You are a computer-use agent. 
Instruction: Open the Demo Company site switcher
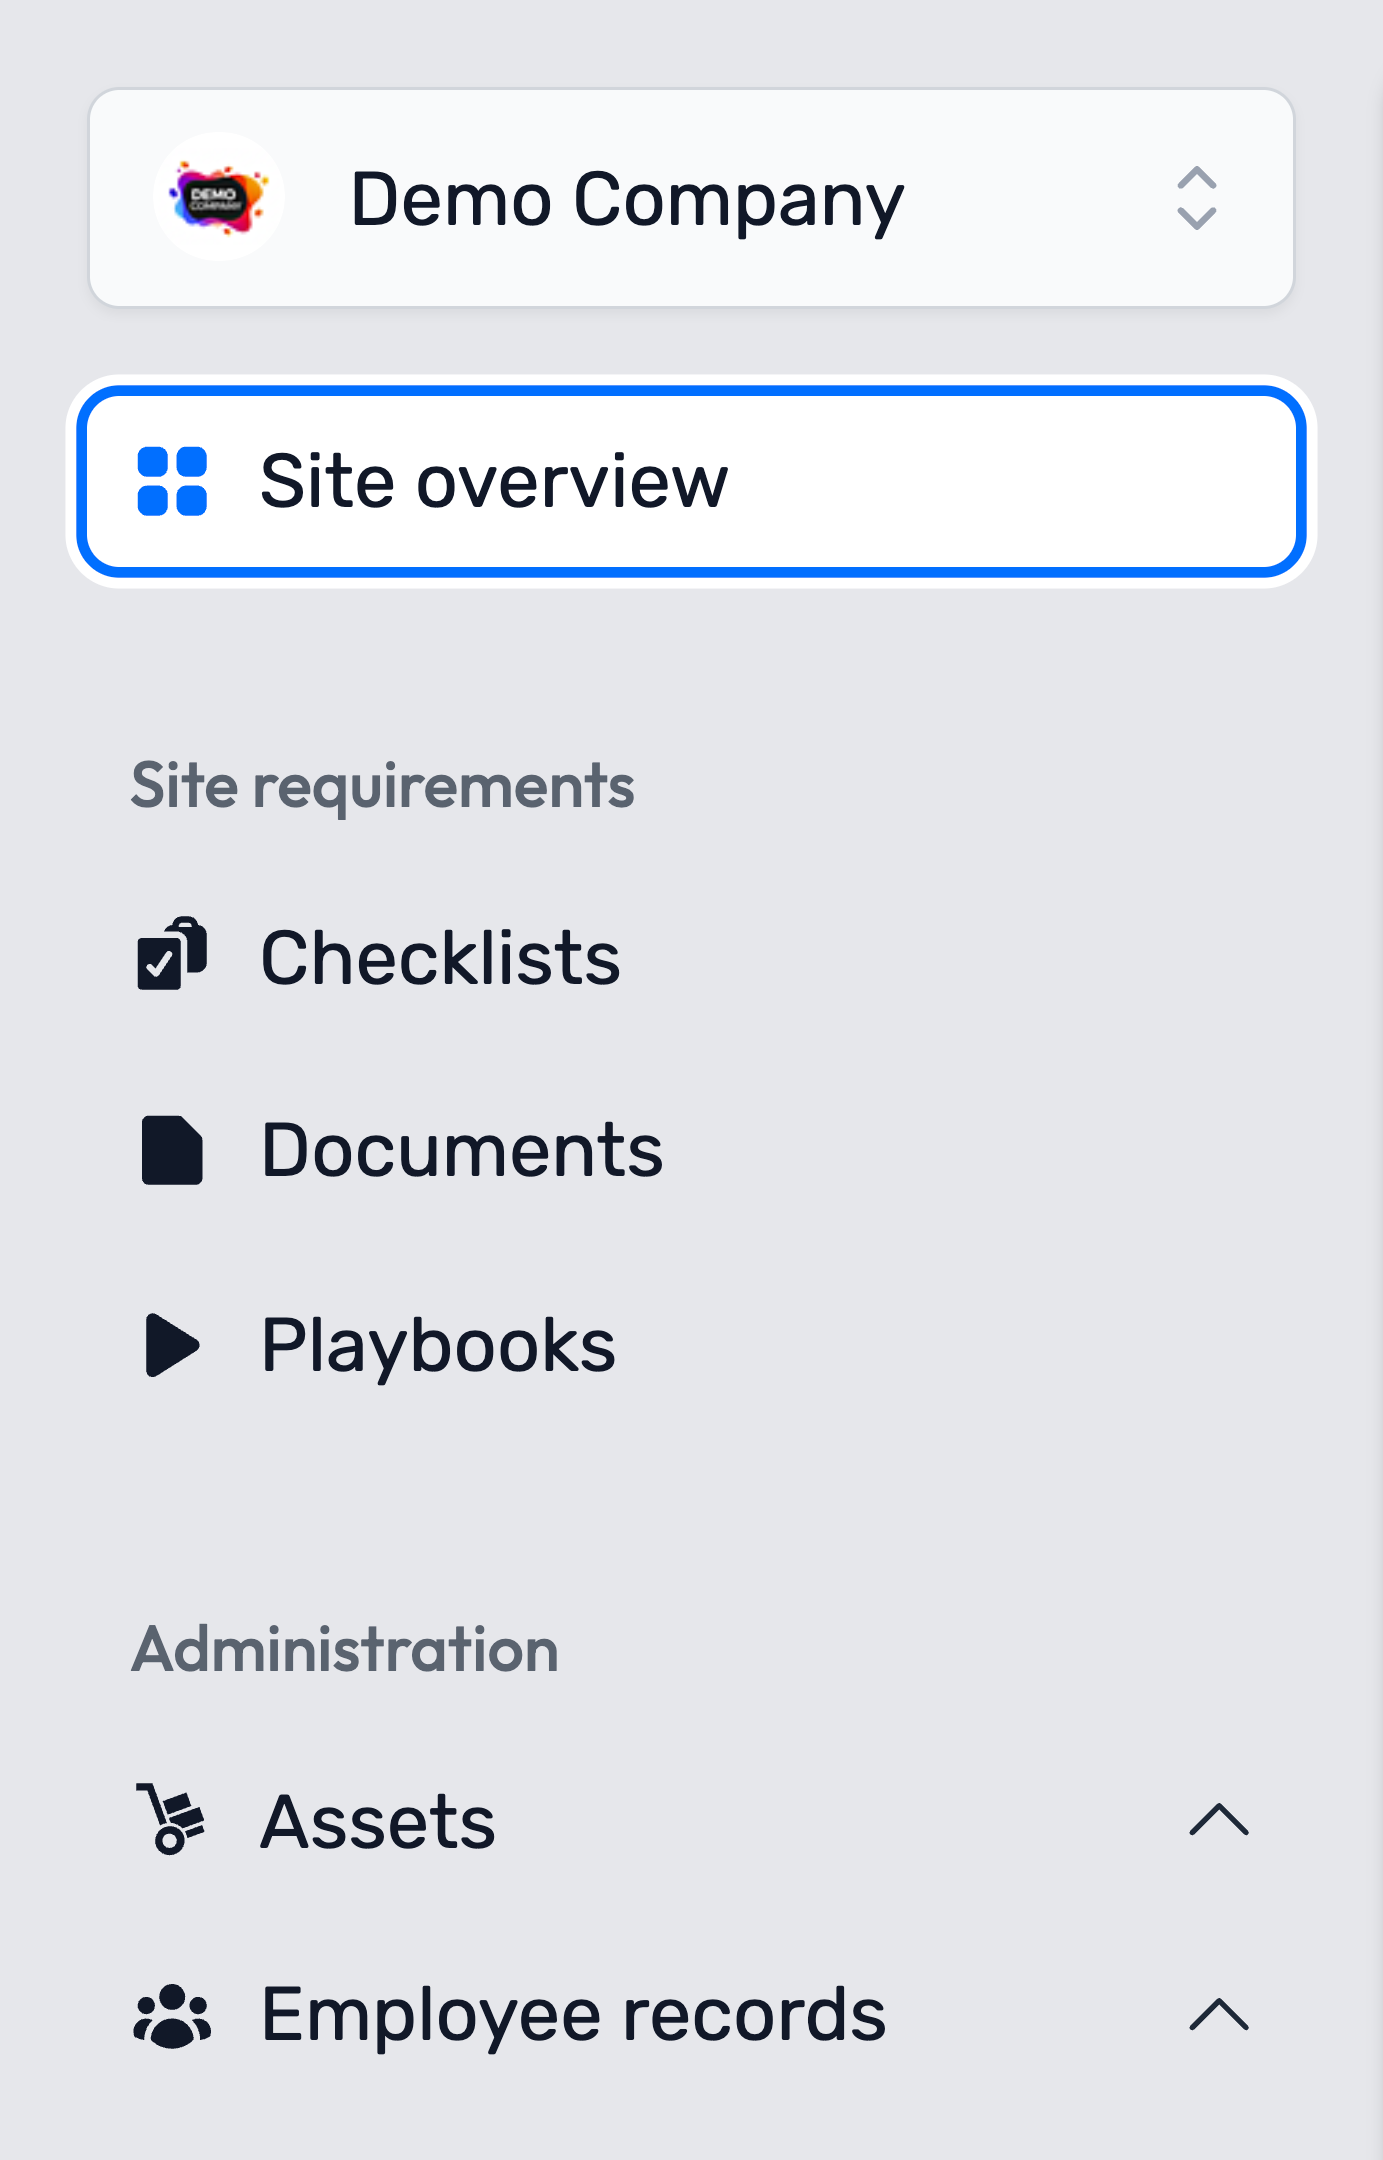click(691, 198)
